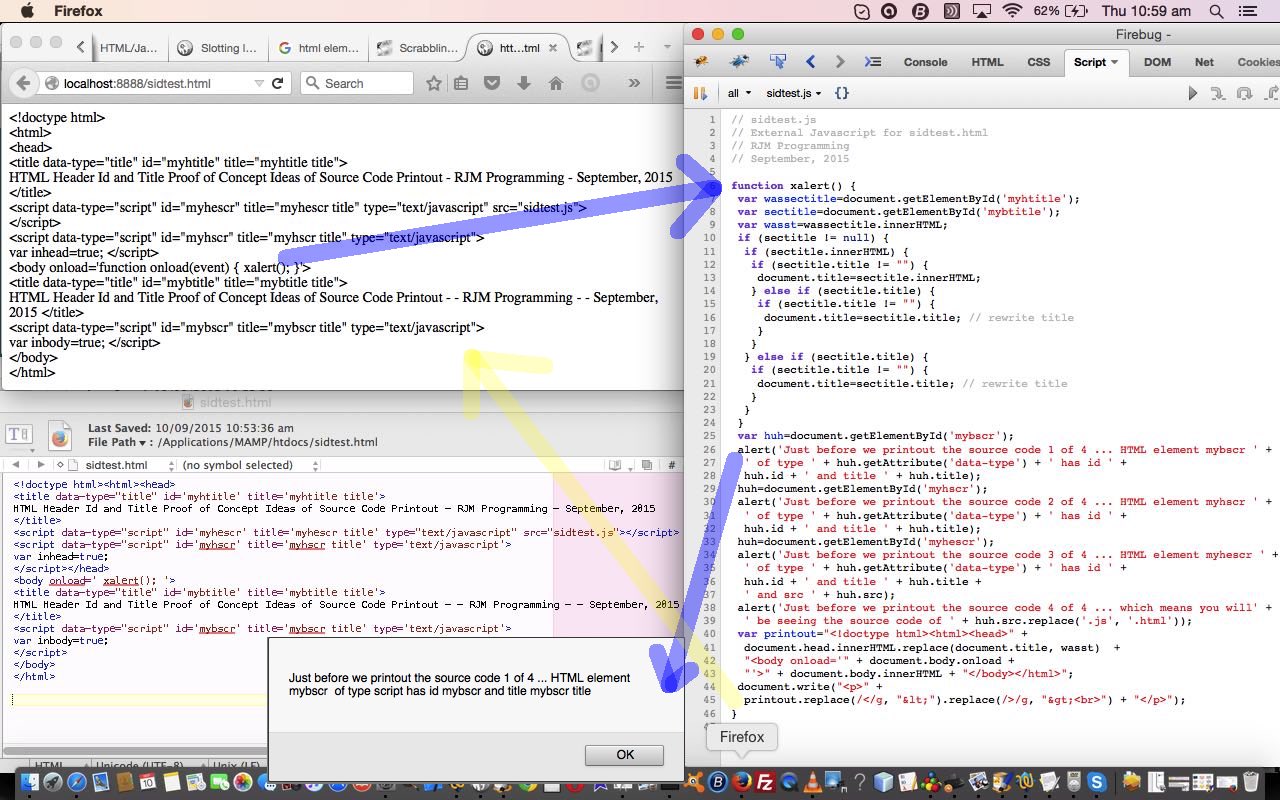Screen dimensions: 1280x800
Task: Activate Firebug's inspect element pointer tool
Action: click(777, 62)
